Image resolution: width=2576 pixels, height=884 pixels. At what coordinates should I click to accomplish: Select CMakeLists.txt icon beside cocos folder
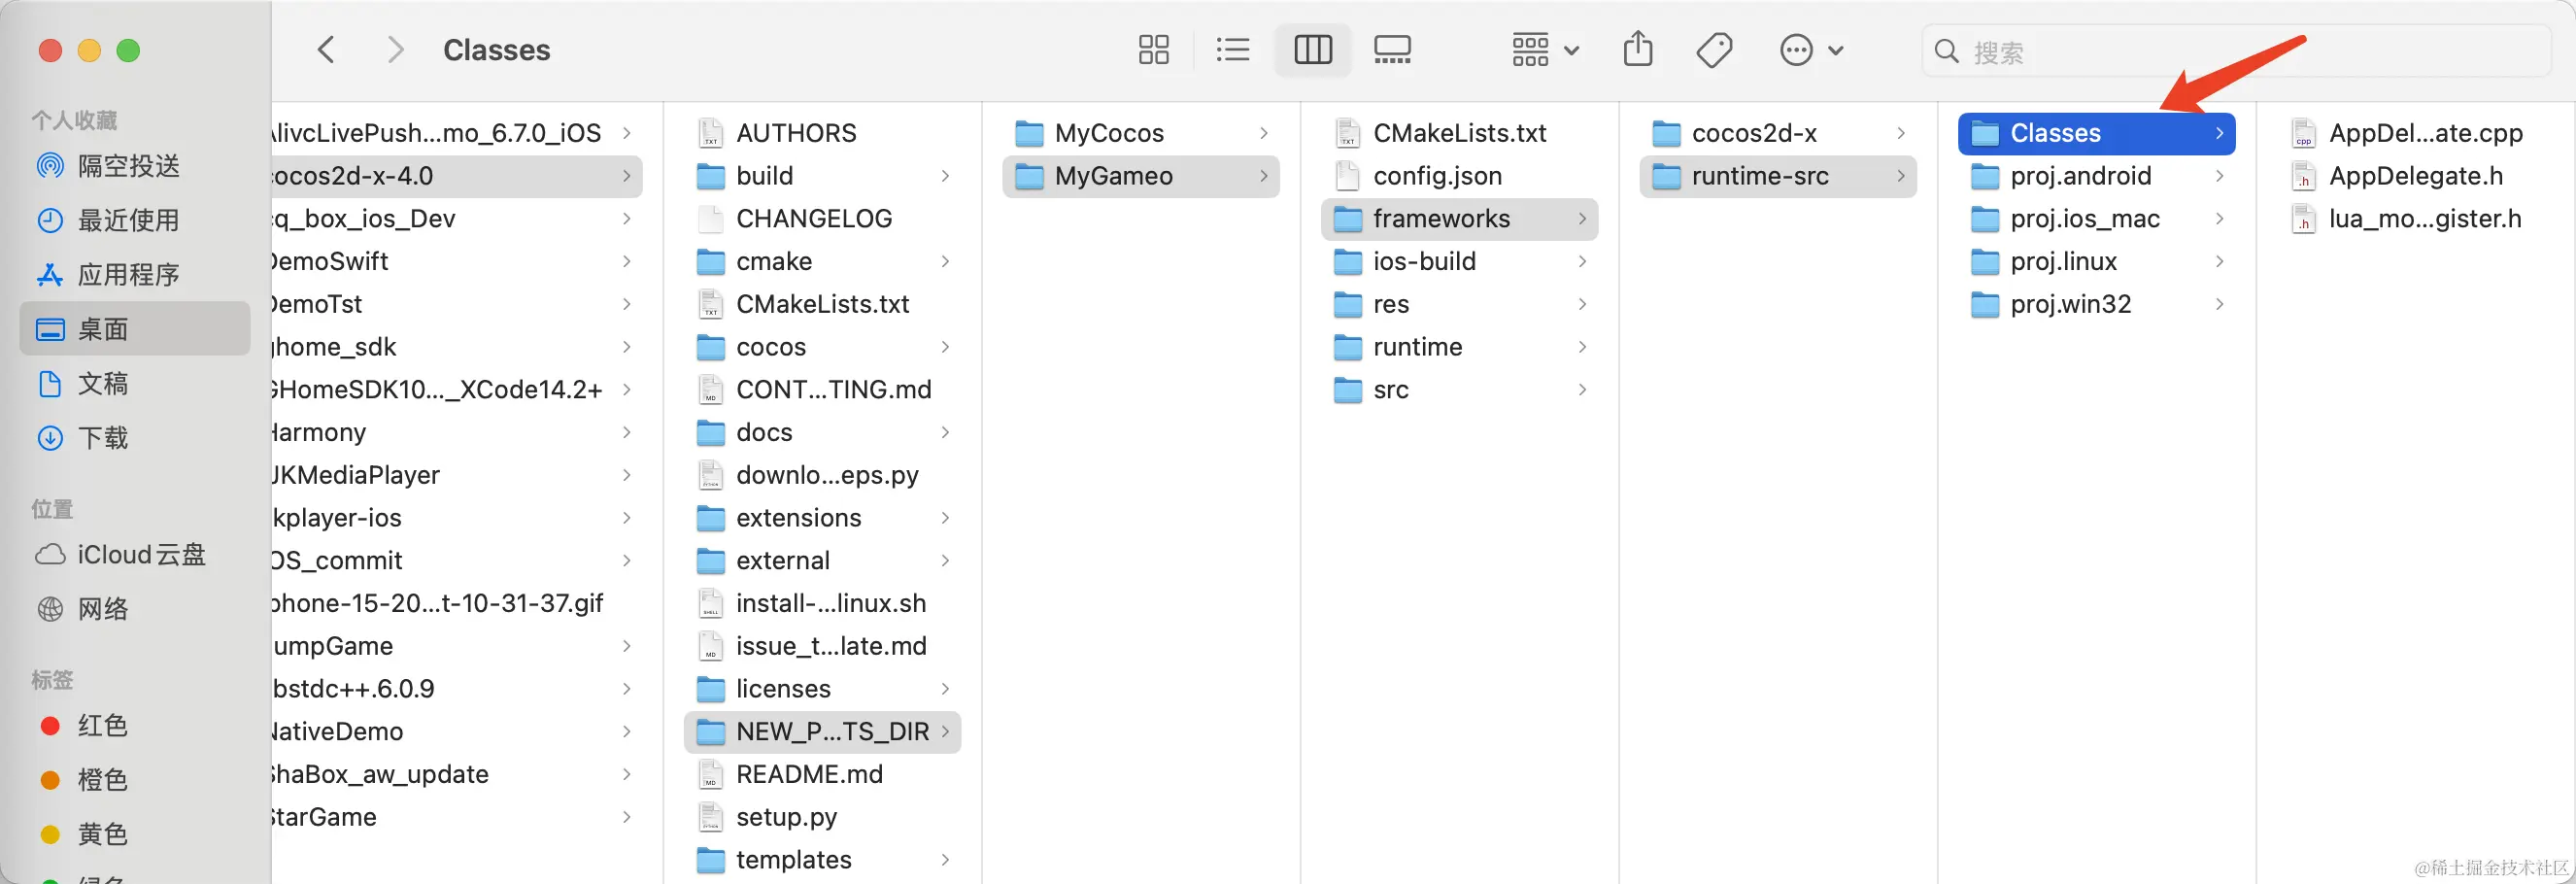[710, 304]
